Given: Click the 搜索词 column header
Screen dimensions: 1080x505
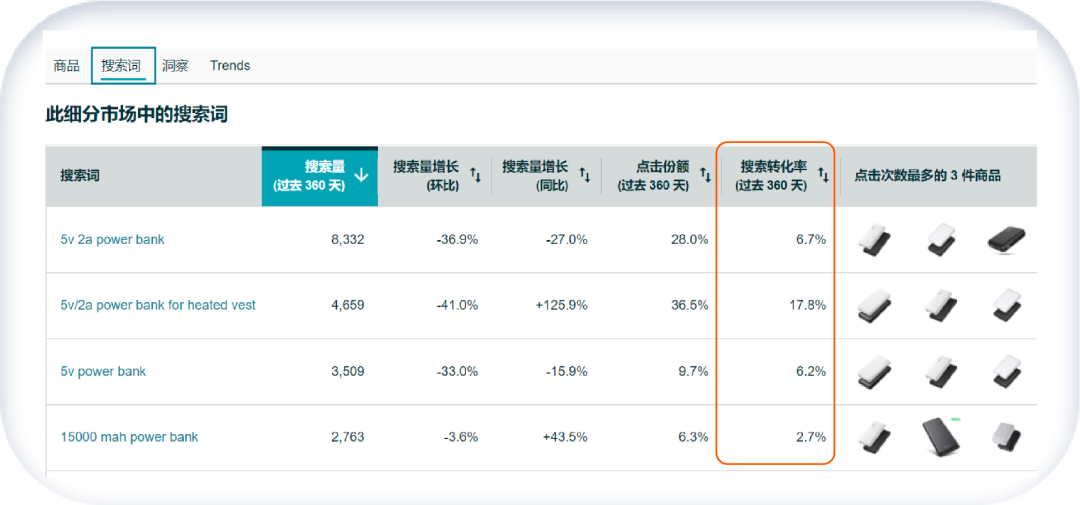Looking at the screenshot, I should [x=80, y=176].
